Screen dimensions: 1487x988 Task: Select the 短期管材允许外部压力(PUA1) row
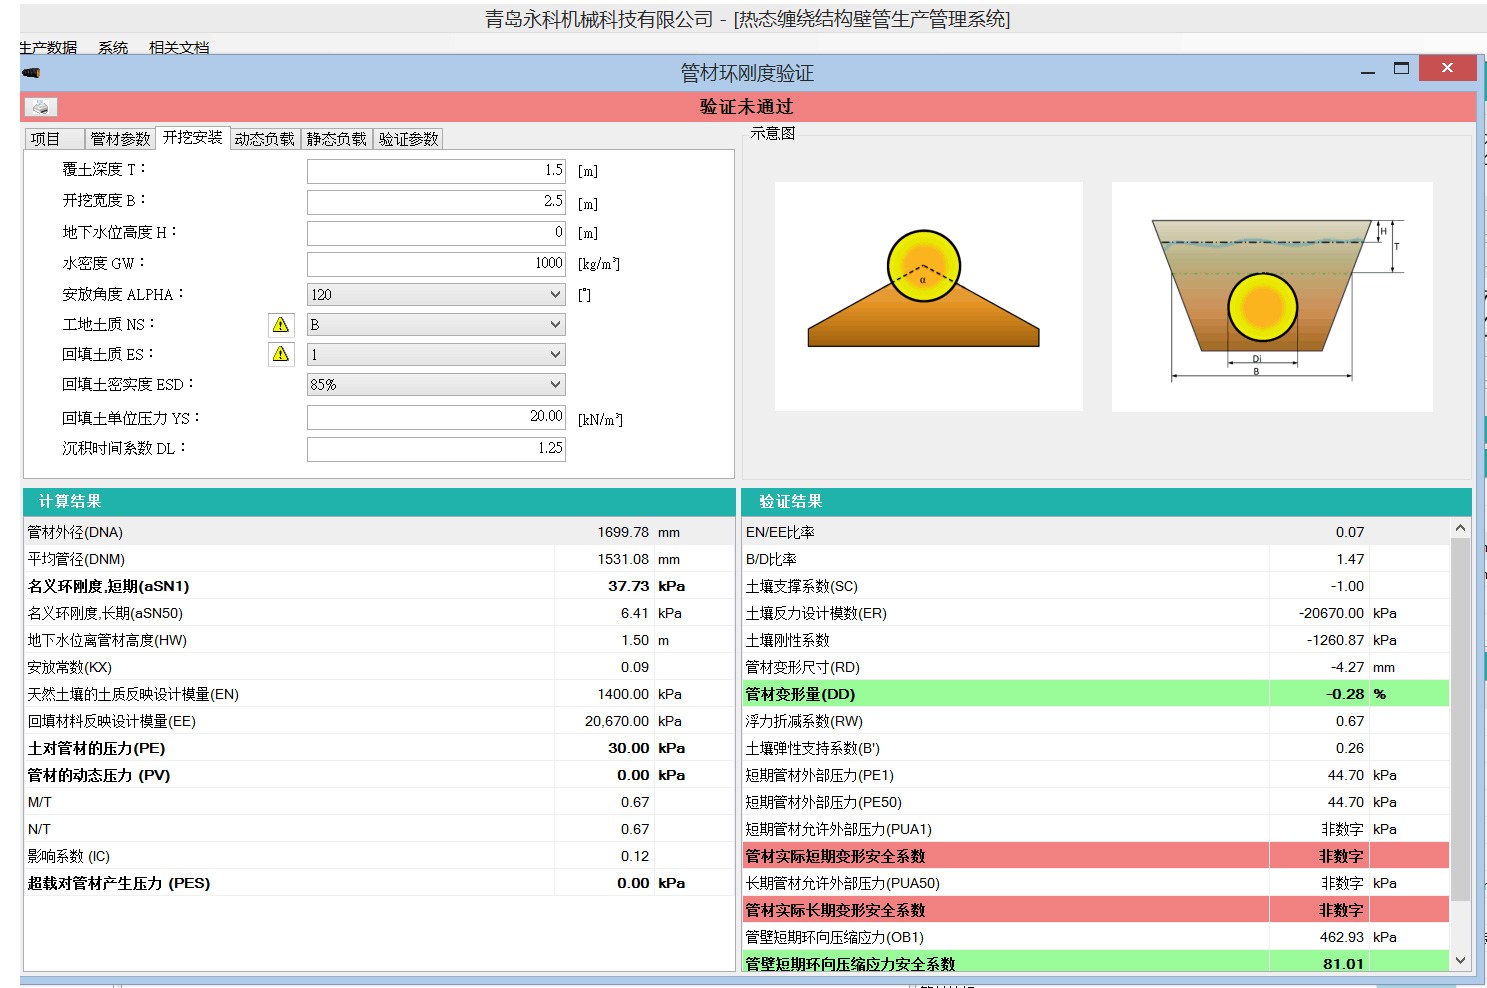coord(1096,829)
